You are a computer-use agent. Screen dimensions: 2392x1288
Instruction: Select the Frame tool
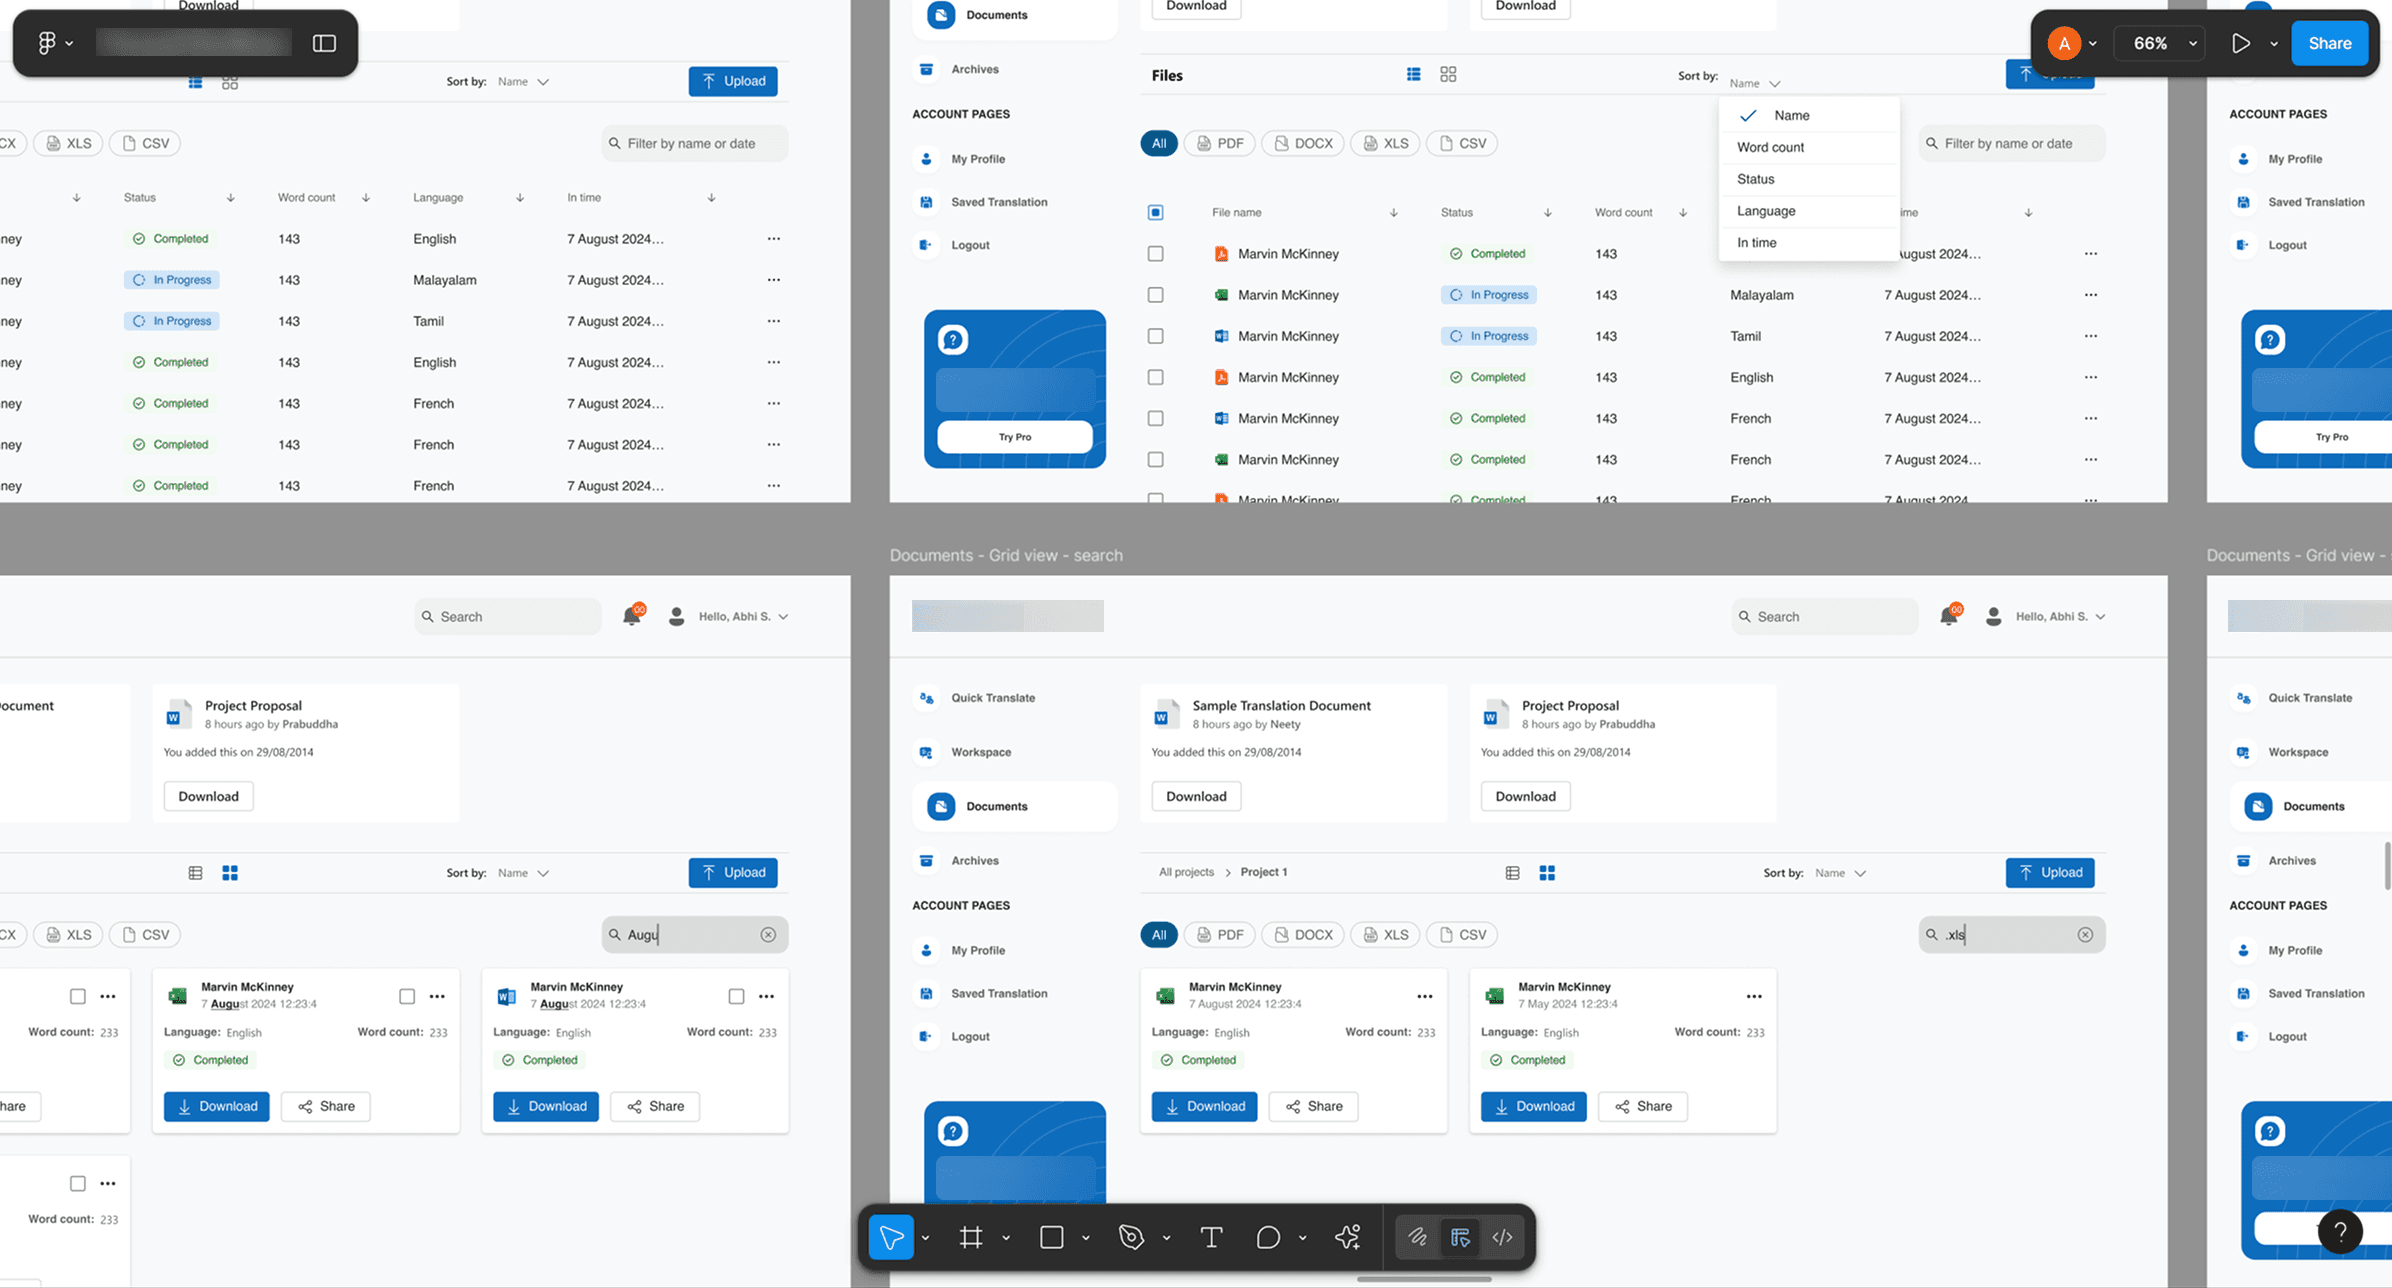tap(970, 1237)
